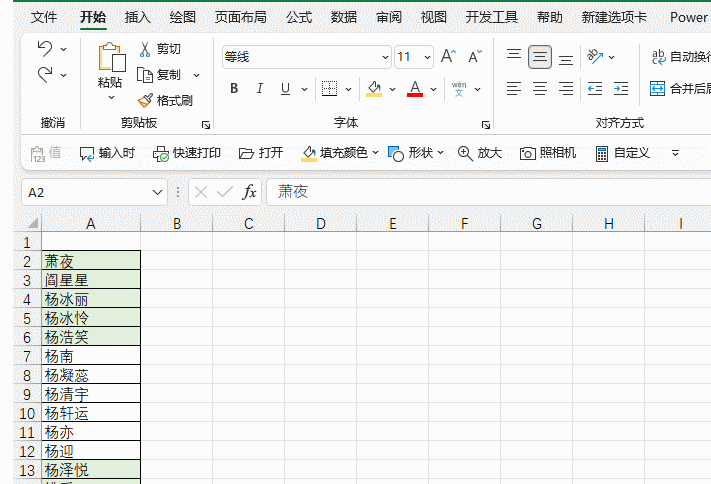Click the 打开 open file button

point(261,153)
